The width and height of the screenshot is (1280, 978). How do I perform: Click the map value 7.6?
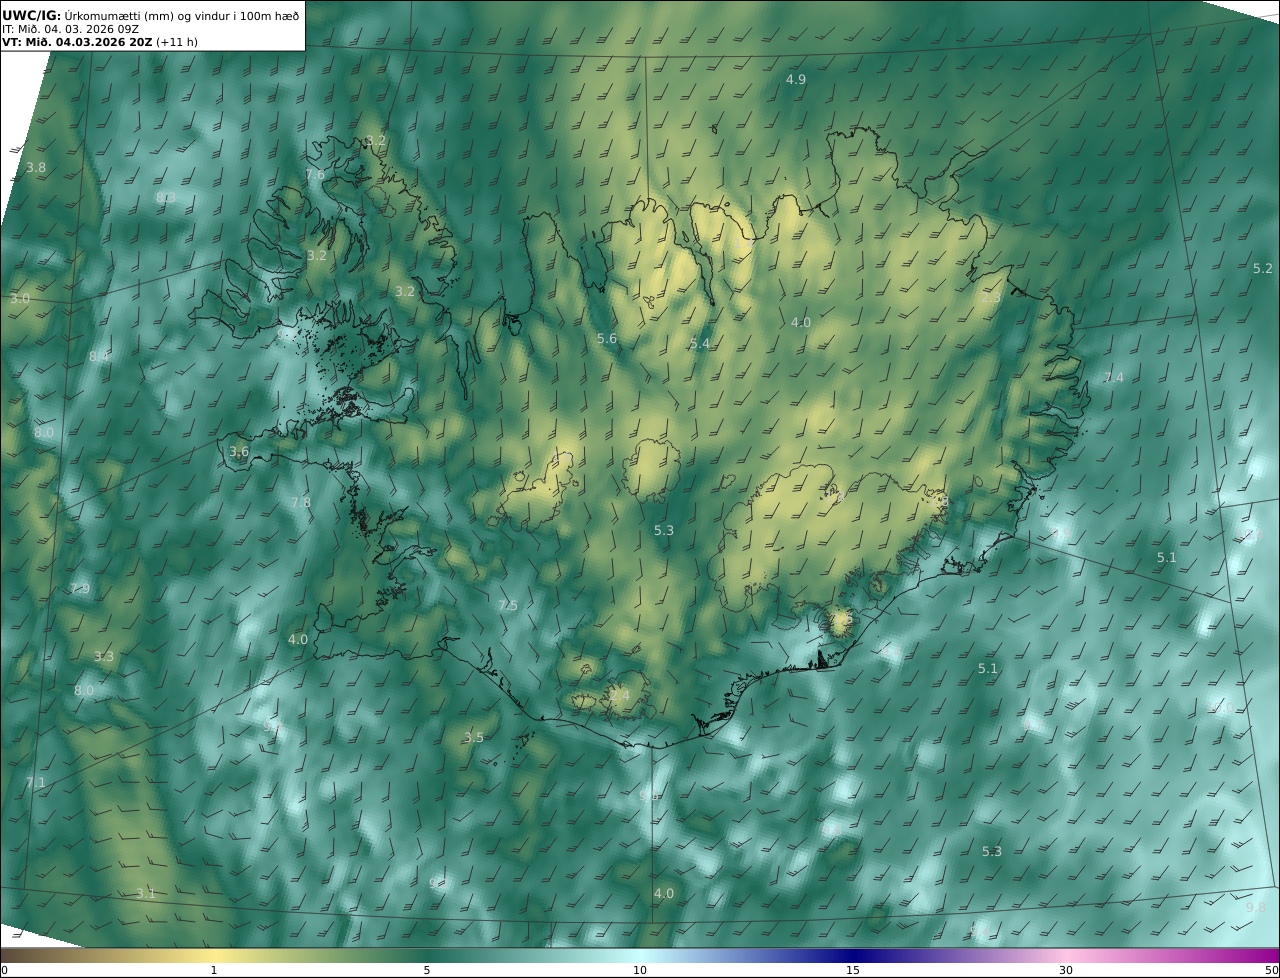click(x=315, y=174)
